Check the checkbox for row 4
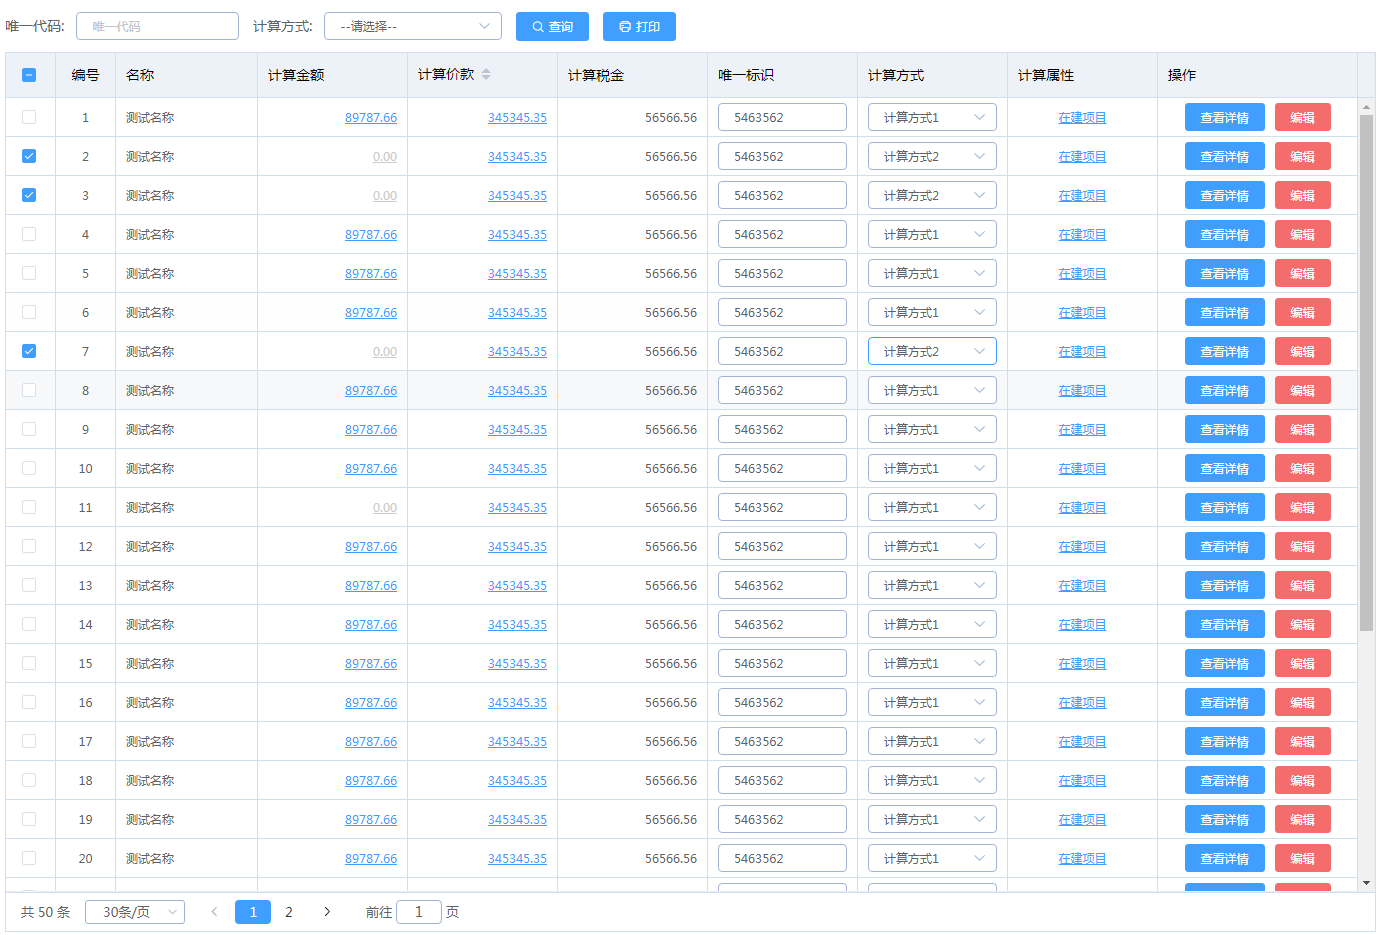This screenshot has height=935, width=1380. coord(29,234)
